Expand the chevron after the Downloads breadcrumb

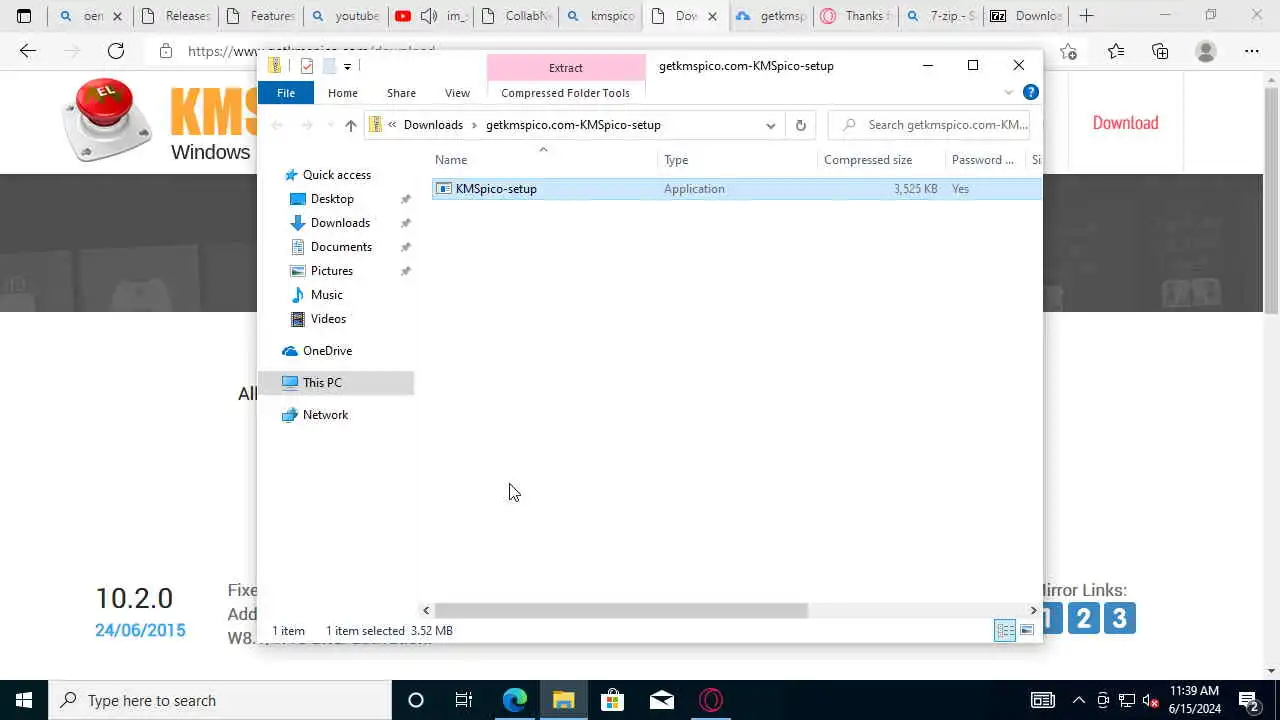[x=474, y=125]
